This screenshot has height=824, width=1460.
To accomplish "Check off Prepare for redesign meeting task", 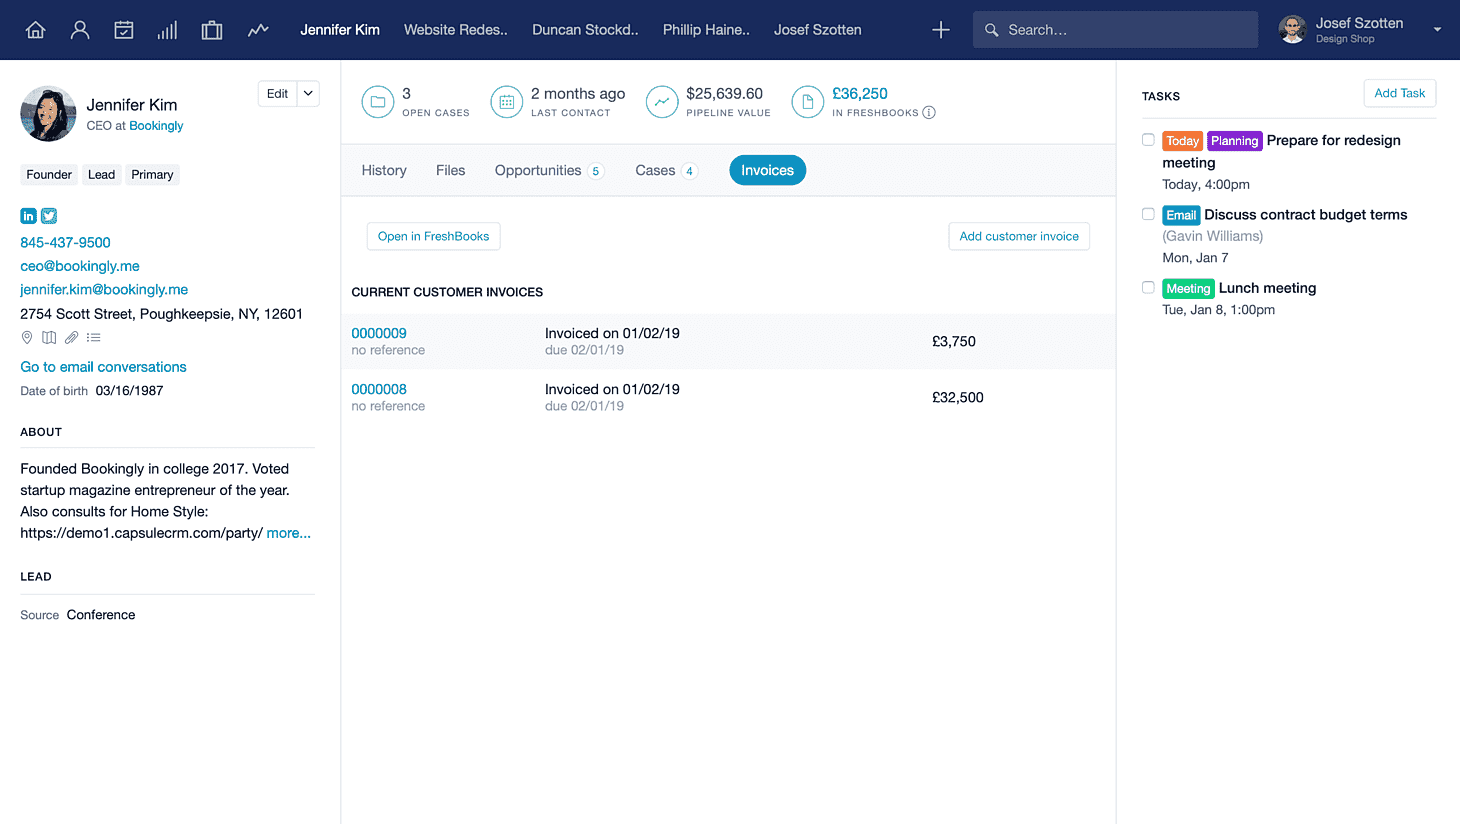I will click(1148, 140).
